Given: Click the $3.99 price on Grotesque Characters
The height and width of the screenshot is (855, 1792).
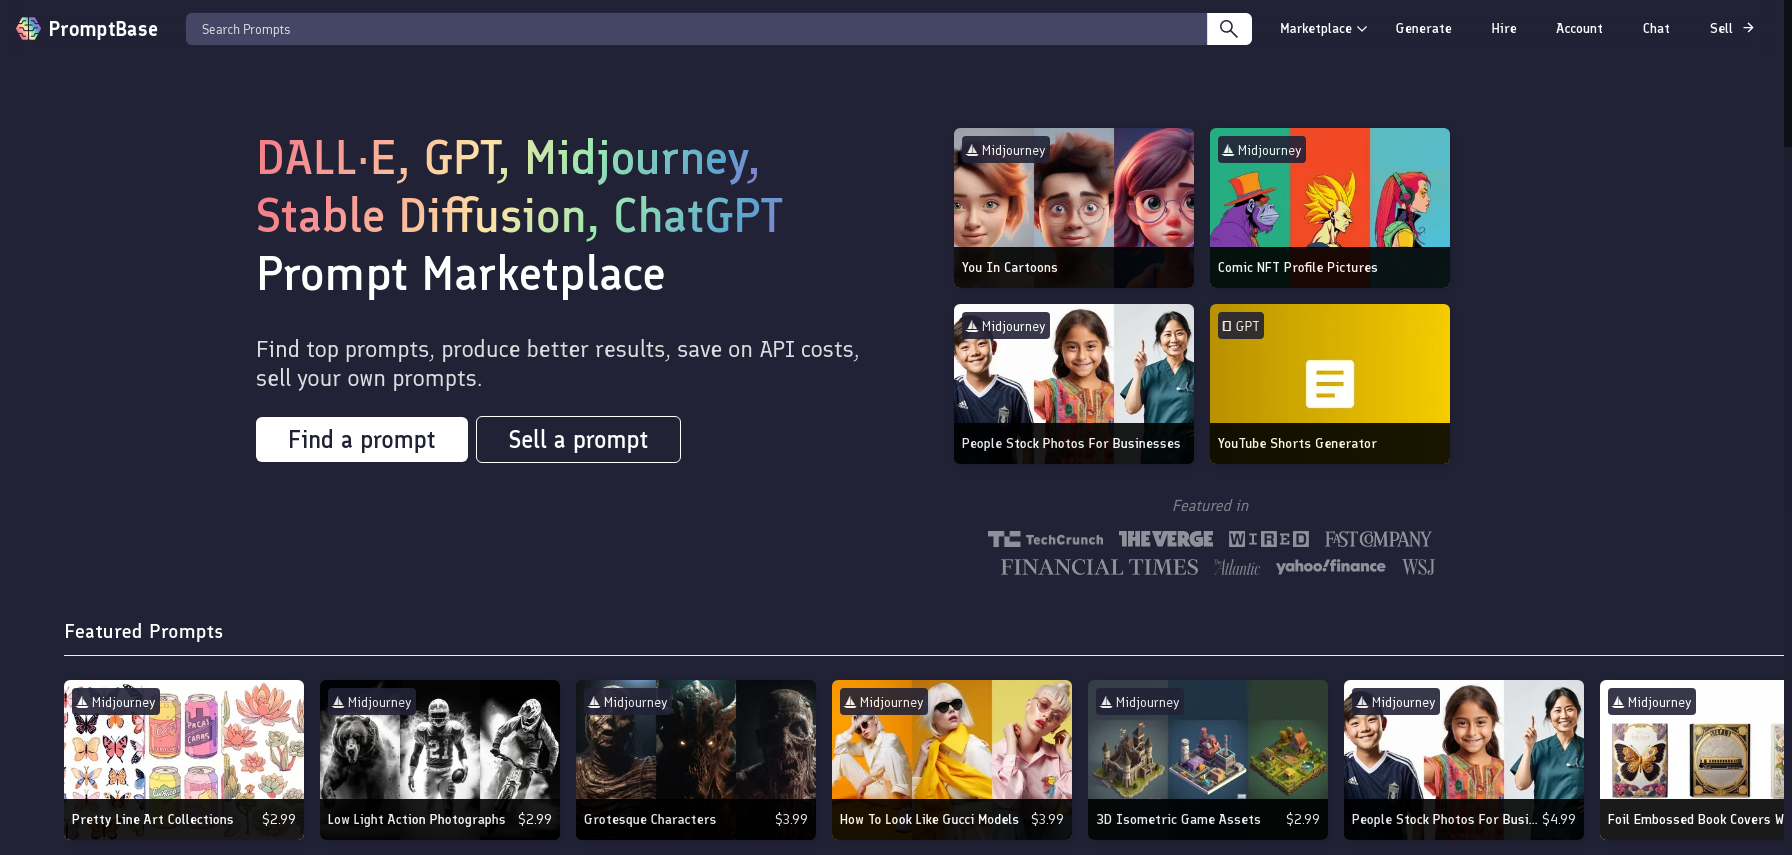Looking at the screenshot, I should [791, 819].
